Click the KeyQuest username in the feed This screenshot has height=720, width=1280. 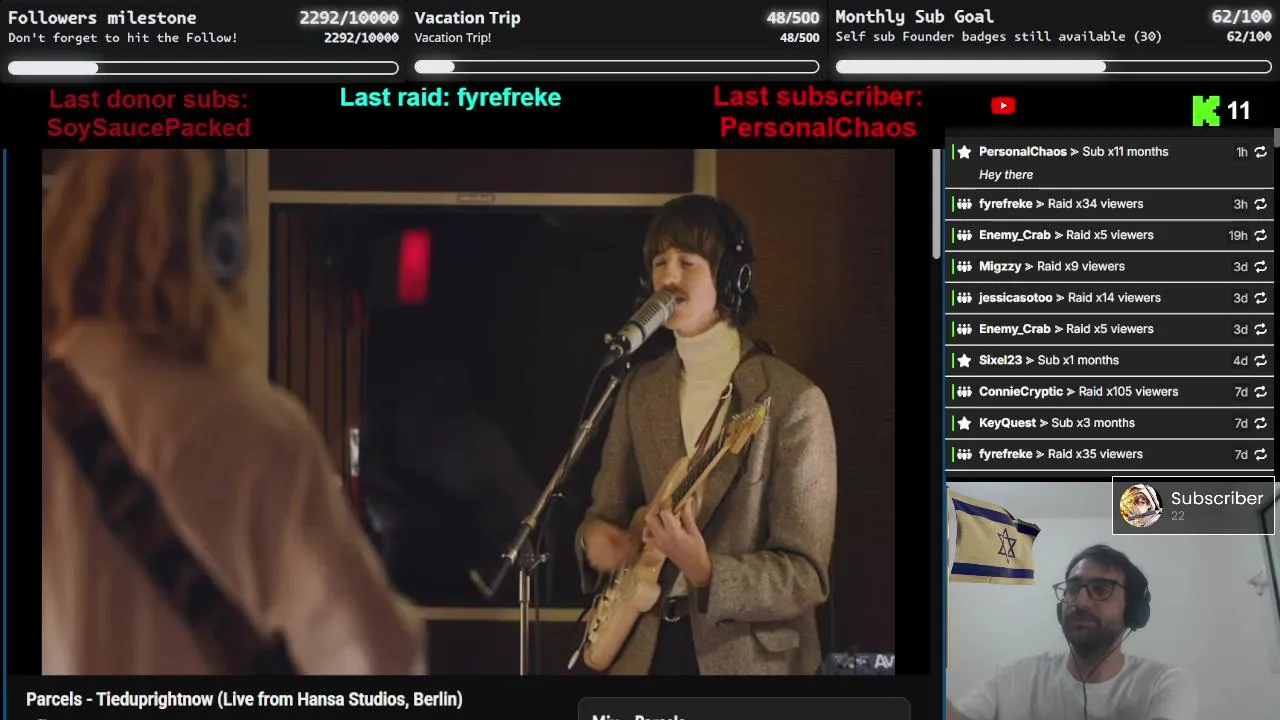[1008, 423]
